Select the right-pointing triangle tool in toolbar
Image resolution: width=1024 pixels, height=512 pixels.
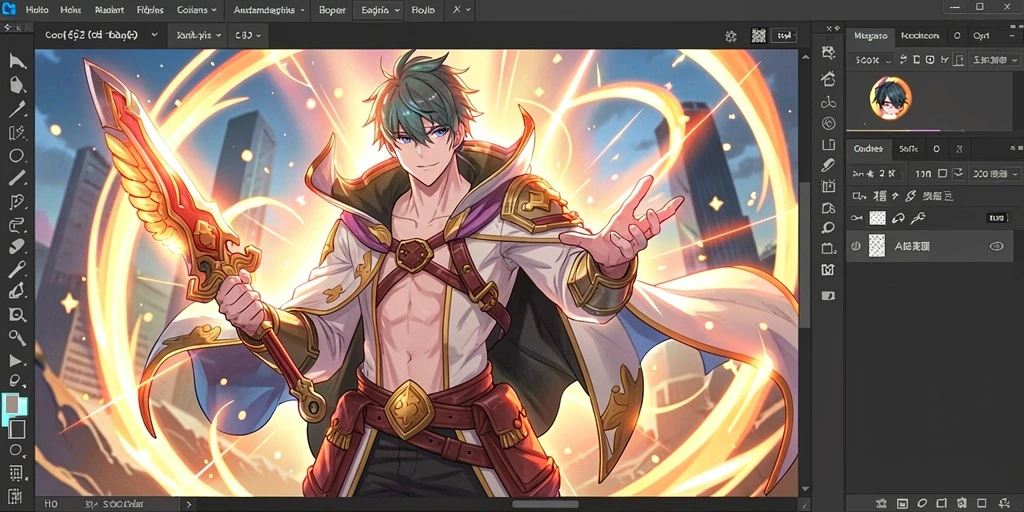[x=15, y=361]
